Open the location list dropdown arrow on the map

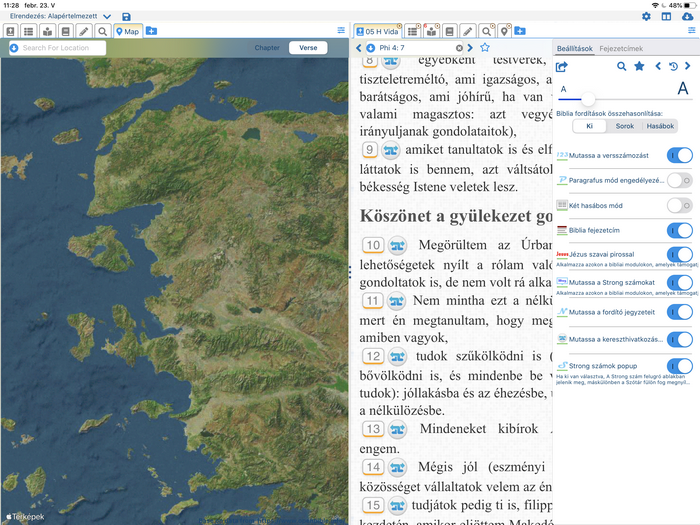[14, 48]
